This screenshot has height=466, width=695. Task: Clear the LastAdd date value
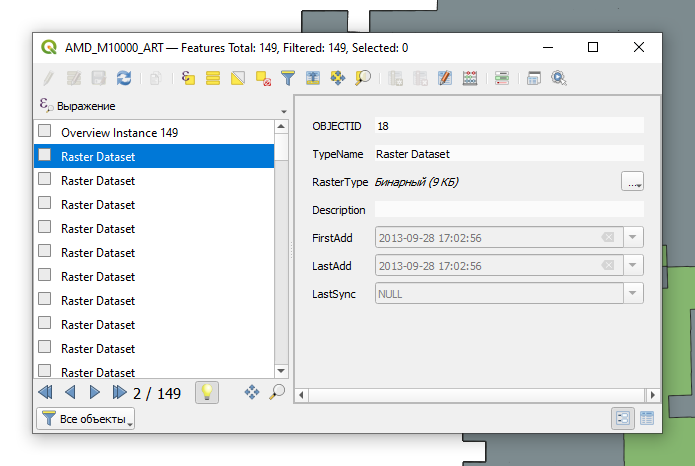(x=608, y=265)
